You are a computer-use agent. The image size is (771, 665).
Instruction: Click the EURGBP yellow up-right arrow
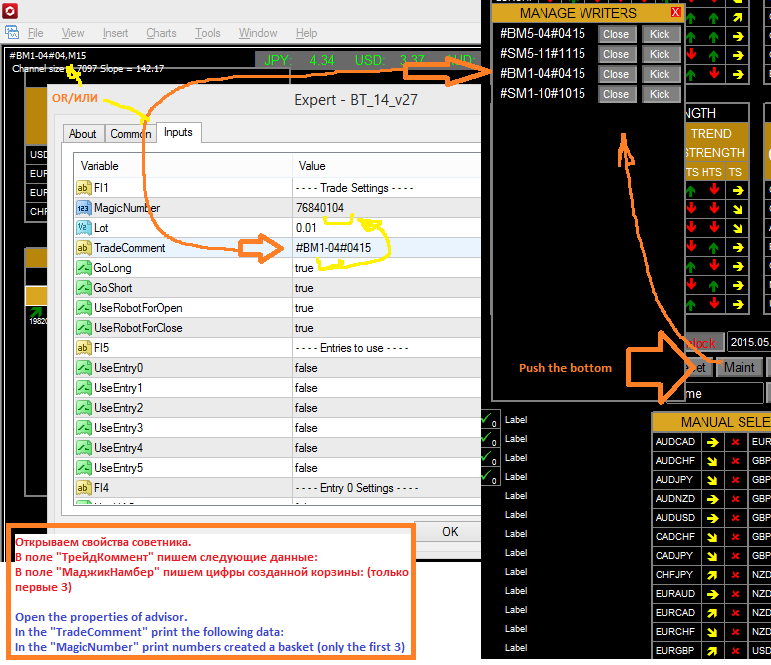coord(712,651)
